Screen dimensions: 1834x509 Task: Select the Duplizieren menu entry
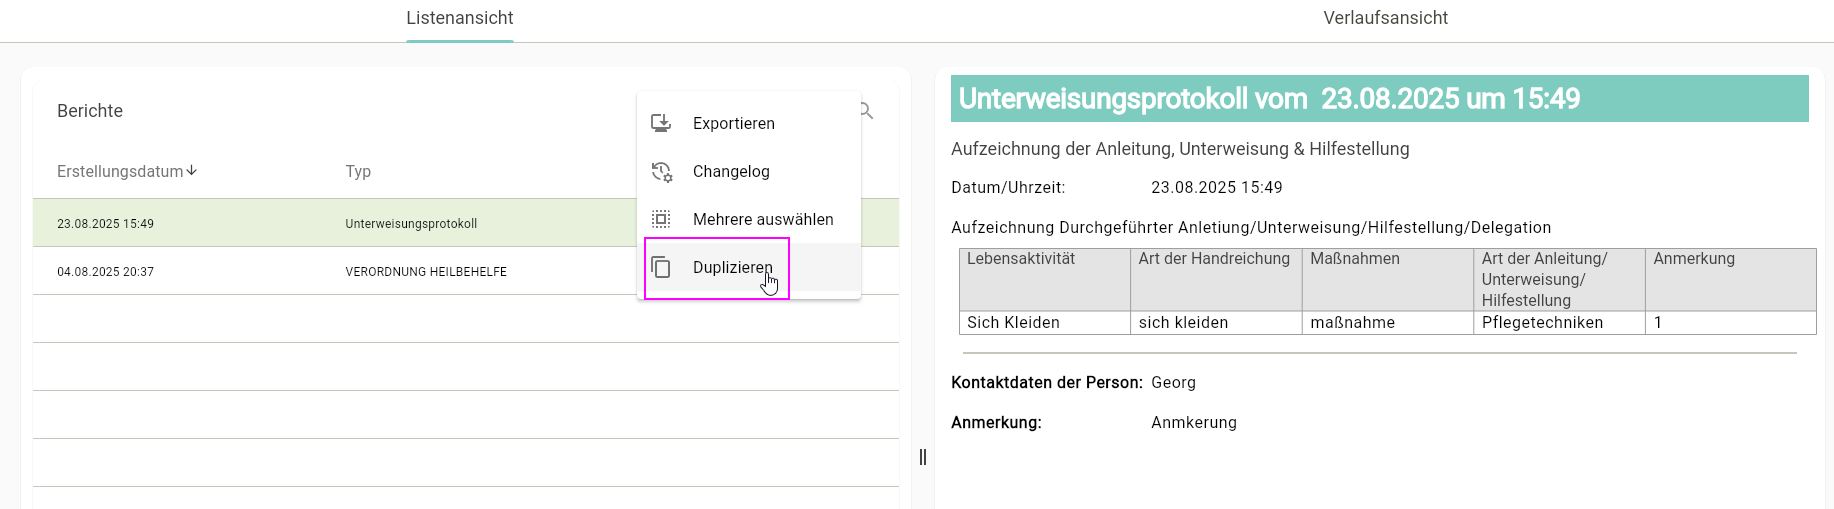(x=732, y=267)
